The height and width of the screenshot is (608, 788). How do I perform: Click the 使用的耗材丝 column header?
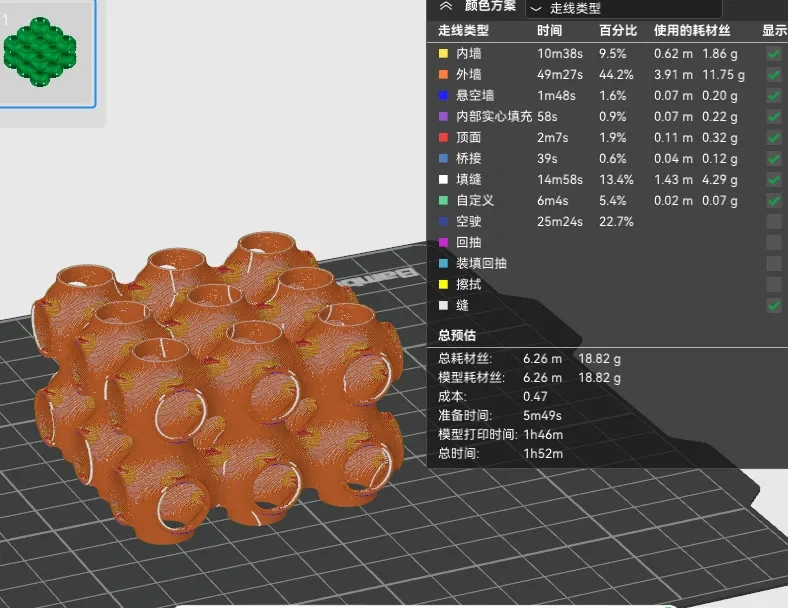coord(692,31)
